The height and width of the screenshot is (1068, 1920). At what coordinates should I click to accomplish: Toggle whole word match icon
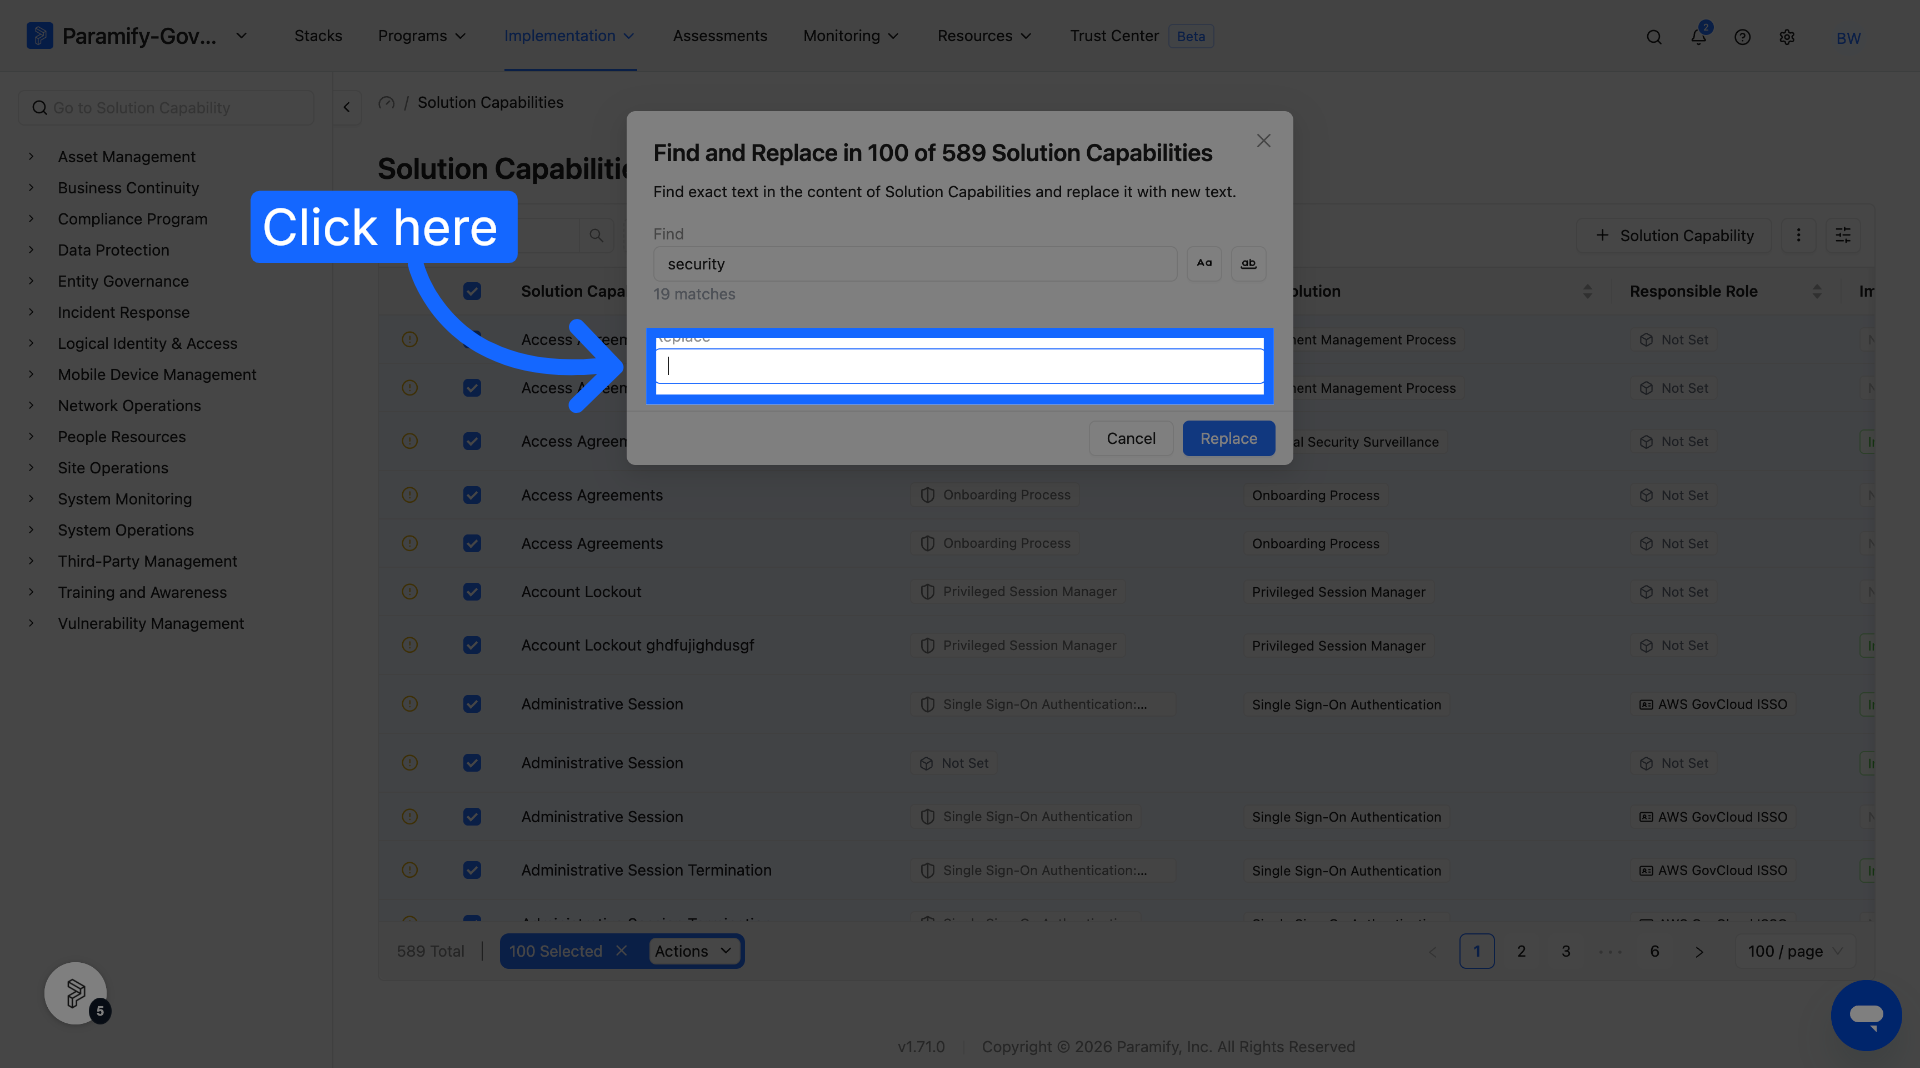coord(1248,264)
